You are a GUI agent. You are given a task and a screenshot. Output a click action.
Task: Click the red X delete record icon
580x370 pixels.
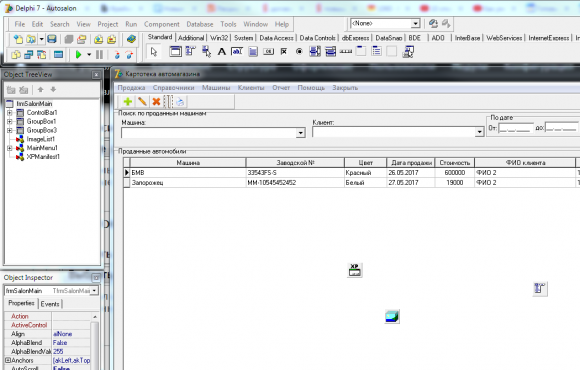pyautogui.click(x=156, y=101)
